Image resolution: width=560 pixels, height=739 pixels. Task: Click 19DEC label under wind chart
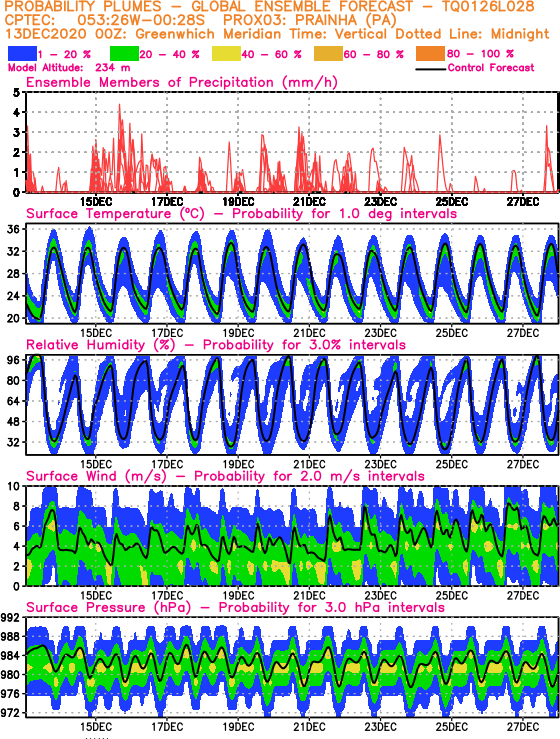[x=238, y=595]
